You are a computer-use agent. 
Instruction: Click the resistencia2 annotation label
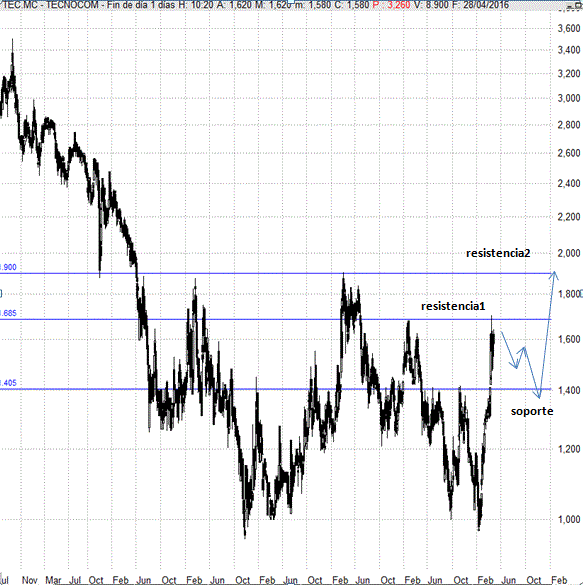[x=498, y=253]
